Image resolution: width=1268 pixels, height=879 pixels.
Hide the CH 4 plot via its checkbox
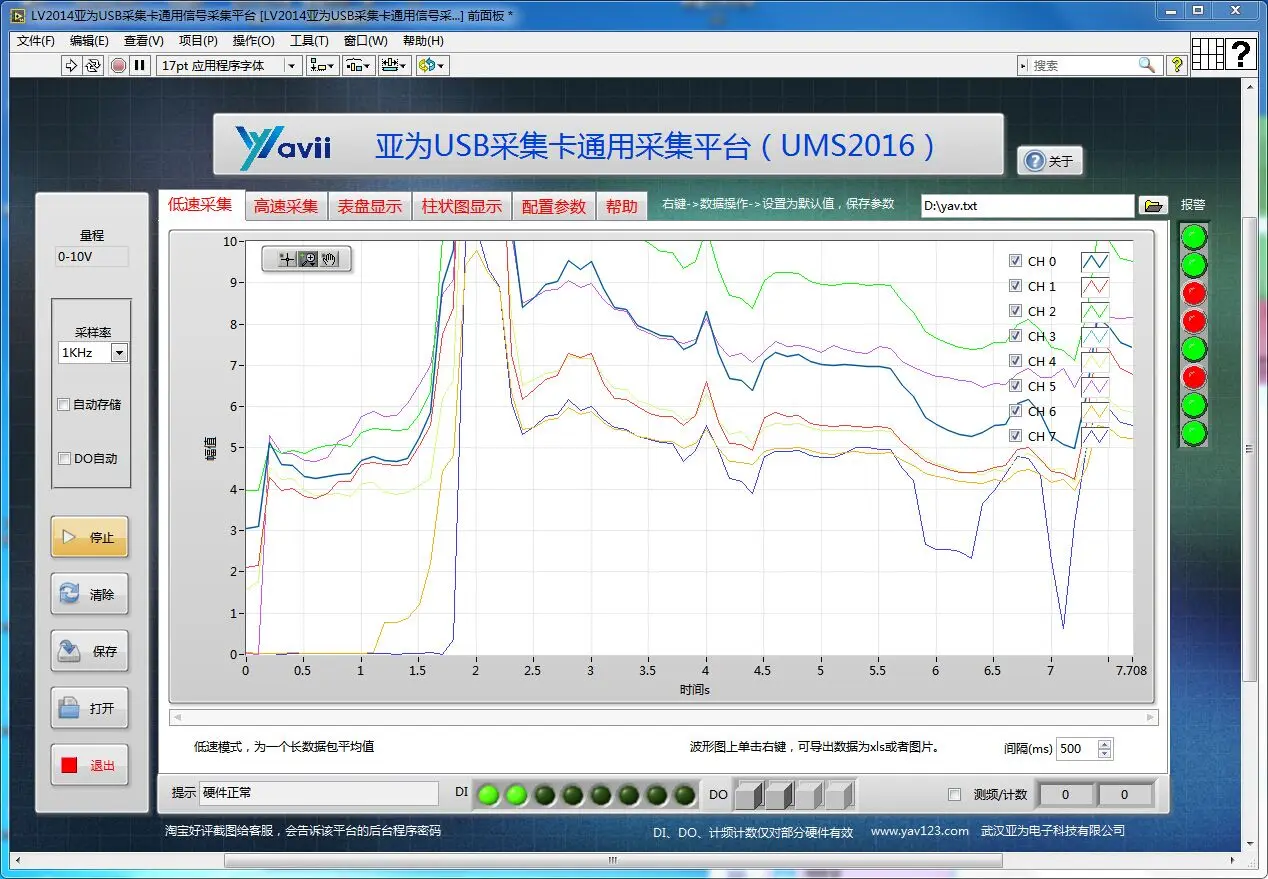(x=1015, y=361)
